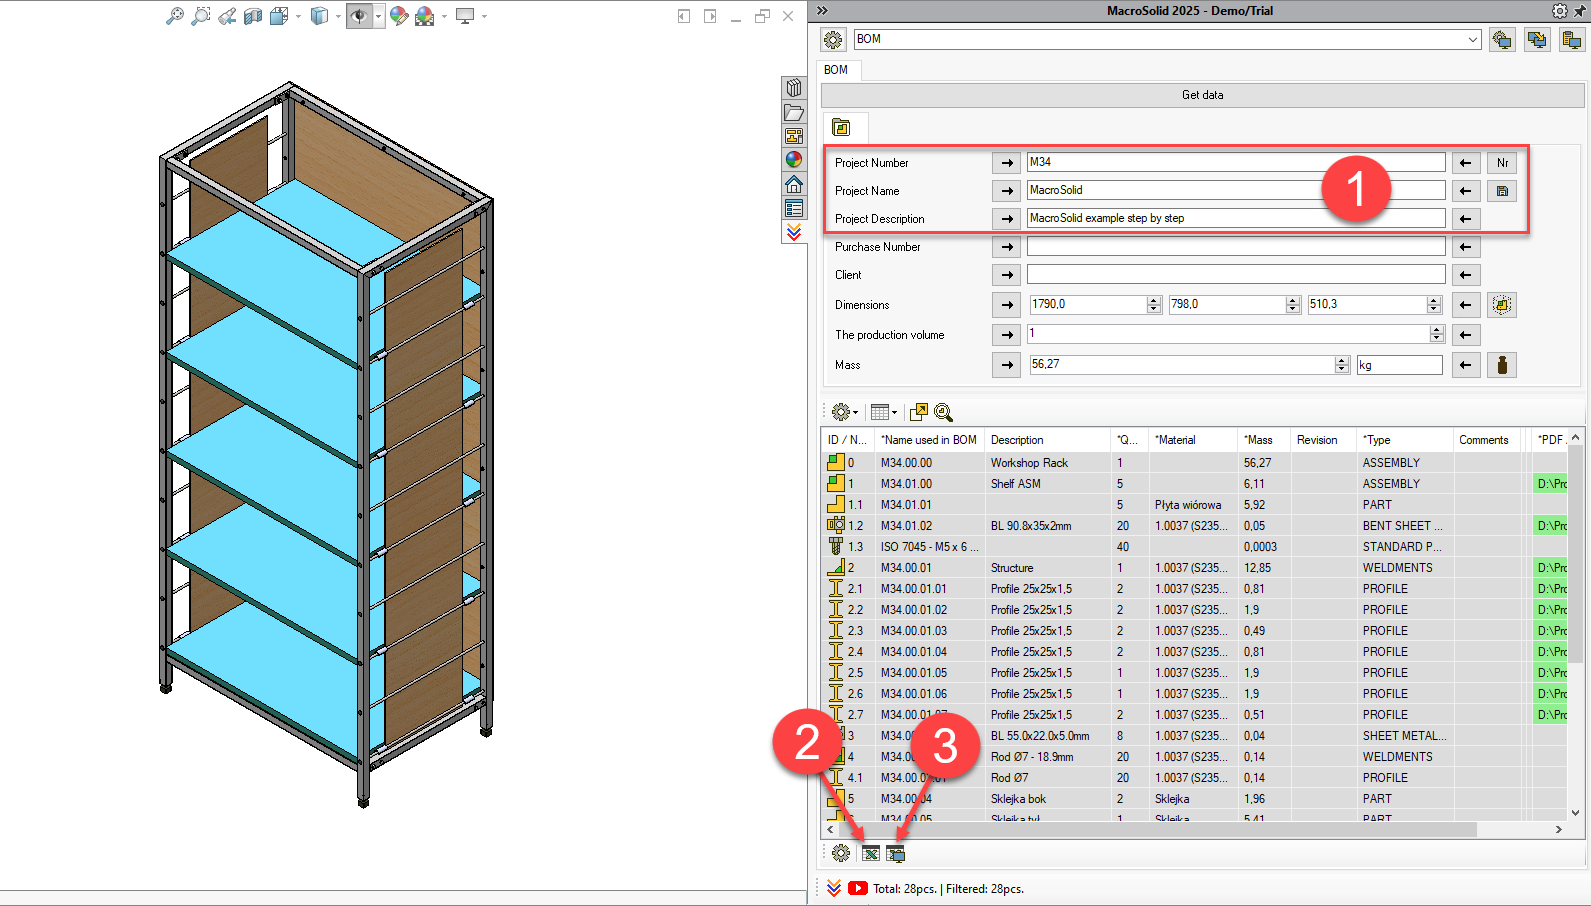Click into the Client field
The image size is (1591, 906).
1236,274
